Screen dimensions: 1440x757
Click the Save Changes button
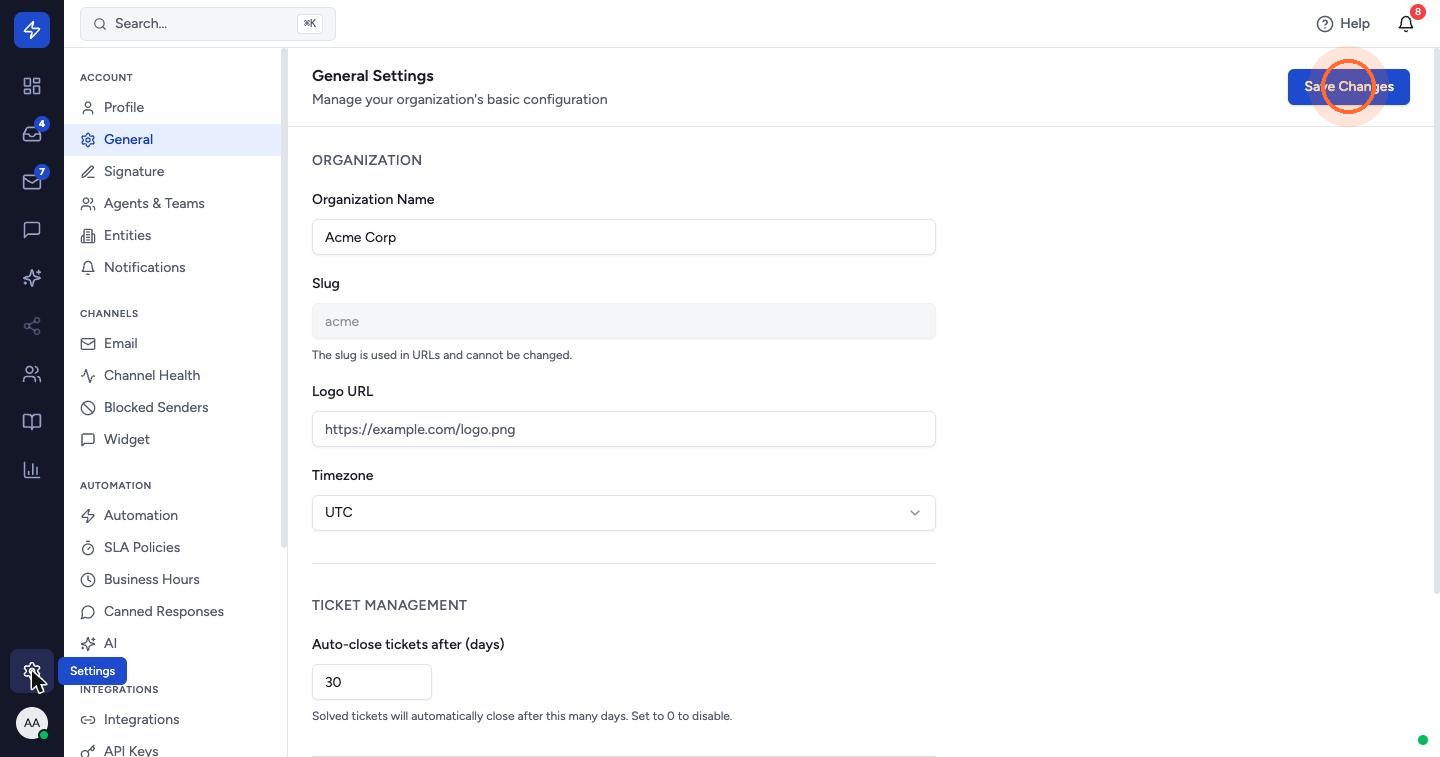pyautogui.click(x=1349, y=87)
